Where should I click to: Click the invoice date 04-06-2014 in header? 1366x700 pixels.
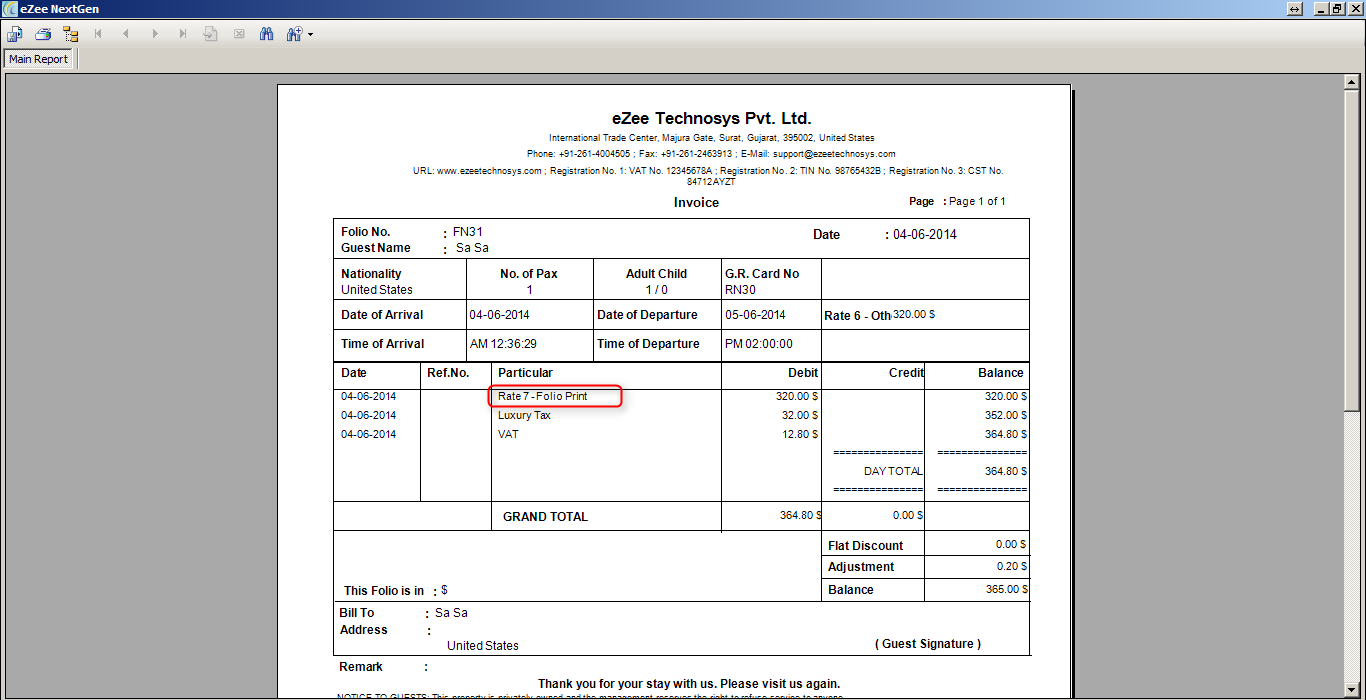(925, 234)
